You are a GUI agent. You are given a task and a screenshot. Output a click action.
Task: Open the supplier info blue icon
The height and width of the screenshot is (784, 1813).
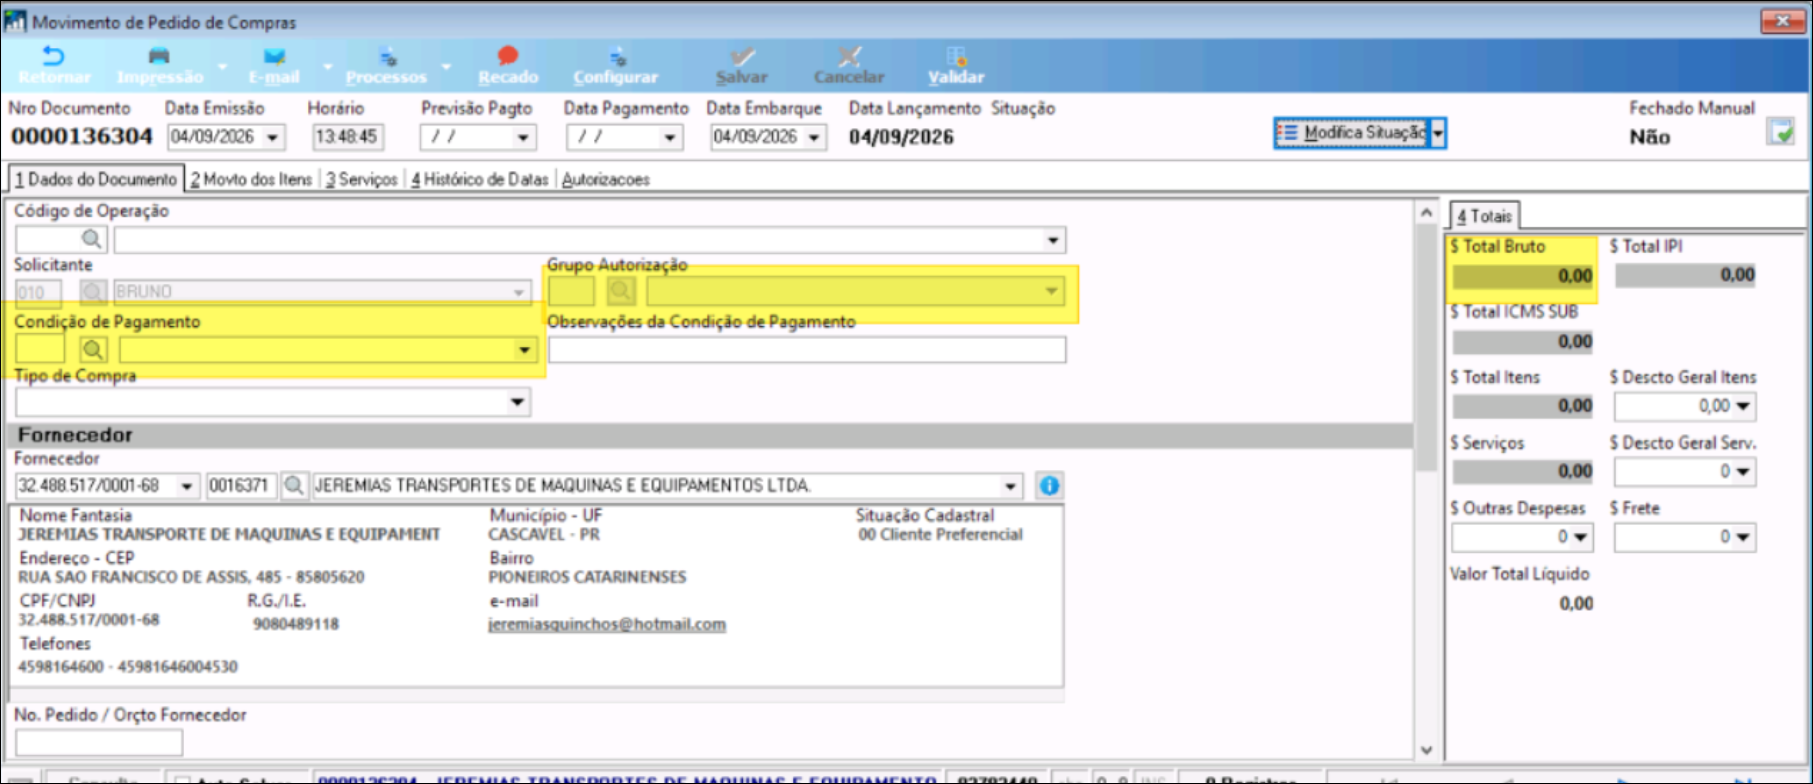pos(1049,486)
